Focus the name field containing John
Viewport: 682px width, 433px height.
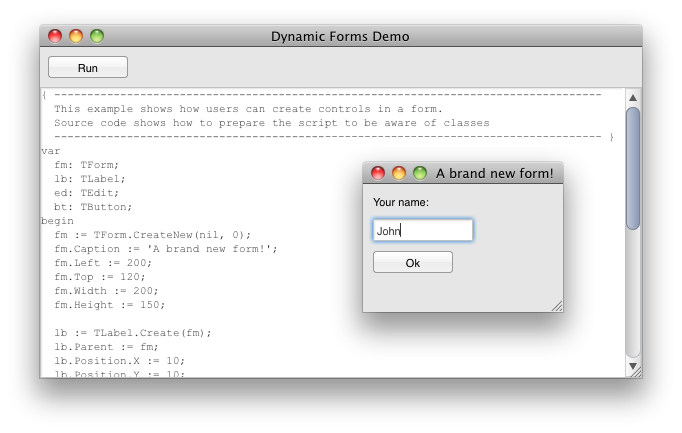point(422,230)
